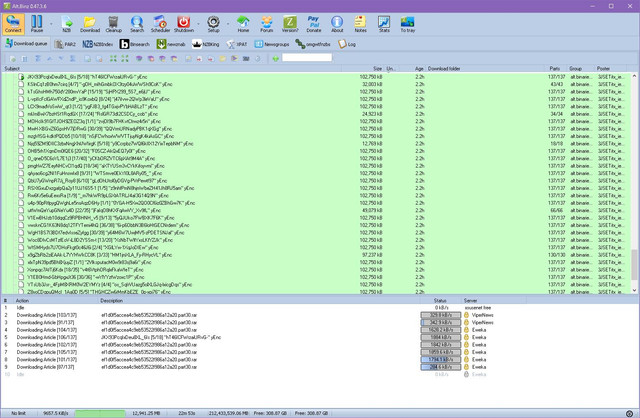
Task: Click the round icon at status bar right end
Action: 629,414
